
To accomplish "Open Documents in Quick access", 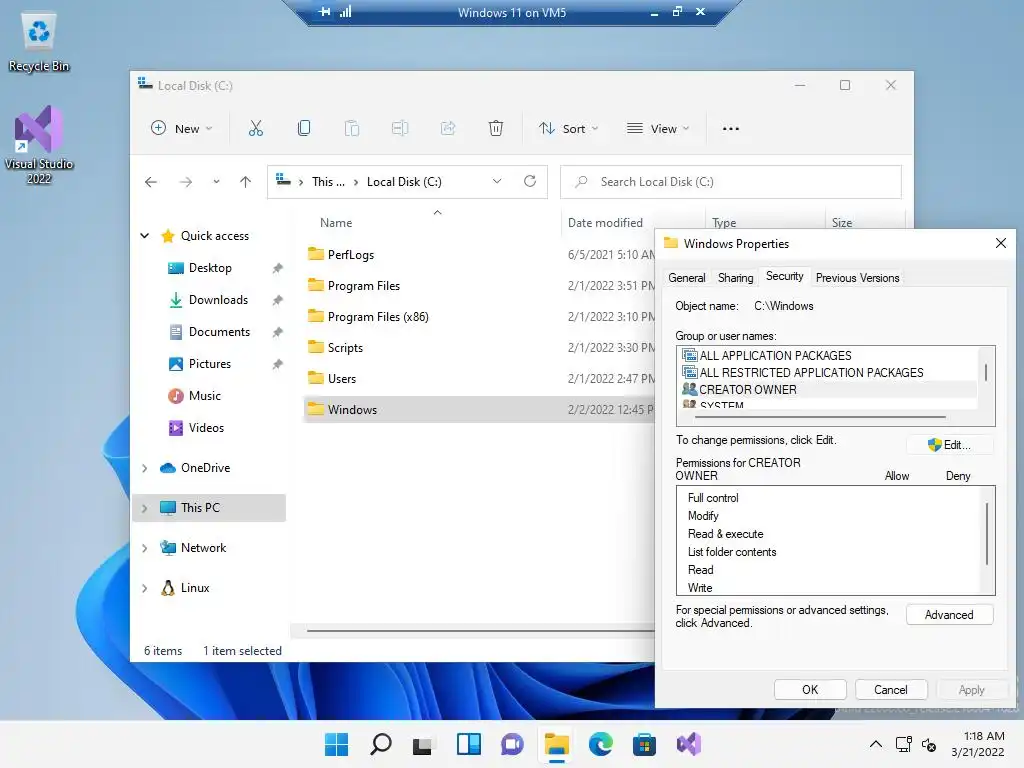I will coord(219,332).
